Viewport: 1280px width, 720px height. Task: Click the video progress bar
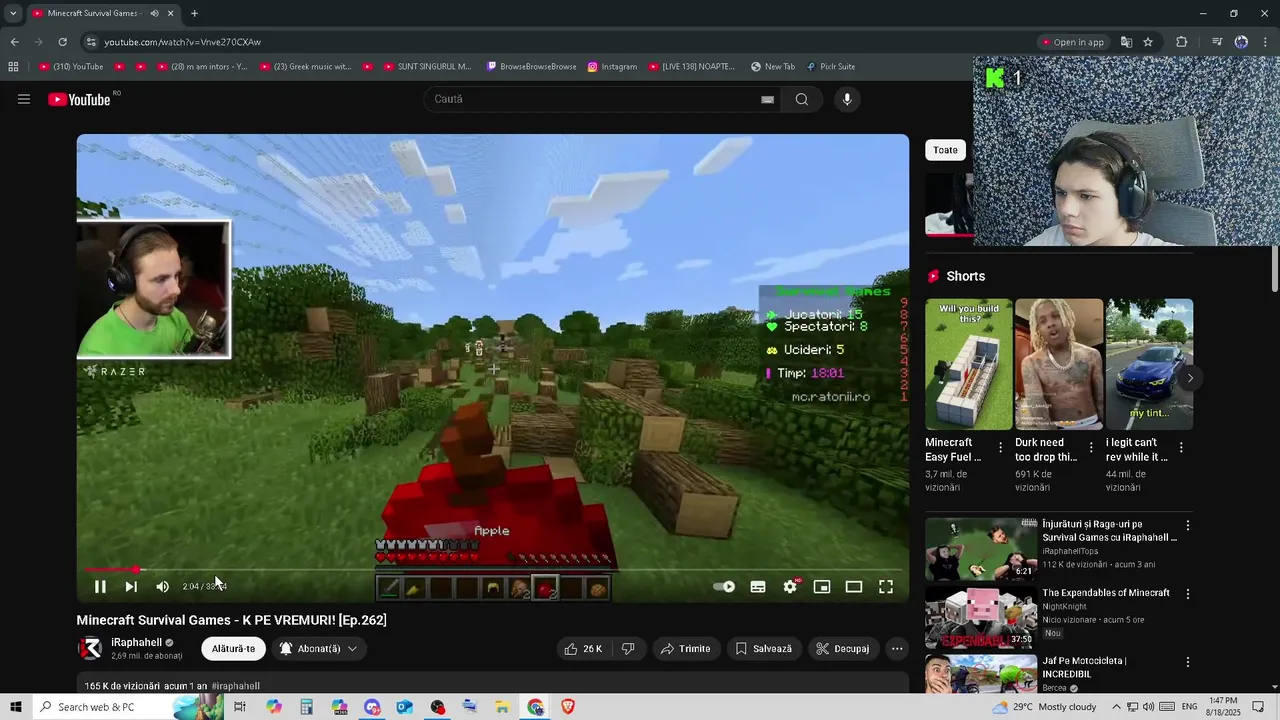point(493,569)
